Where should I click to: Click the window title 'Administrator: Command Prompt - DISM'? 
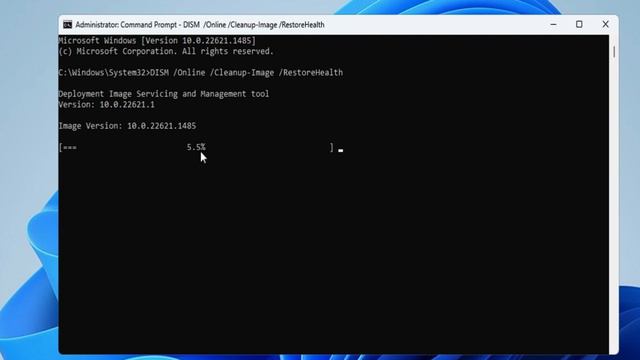tap(137, 25)
